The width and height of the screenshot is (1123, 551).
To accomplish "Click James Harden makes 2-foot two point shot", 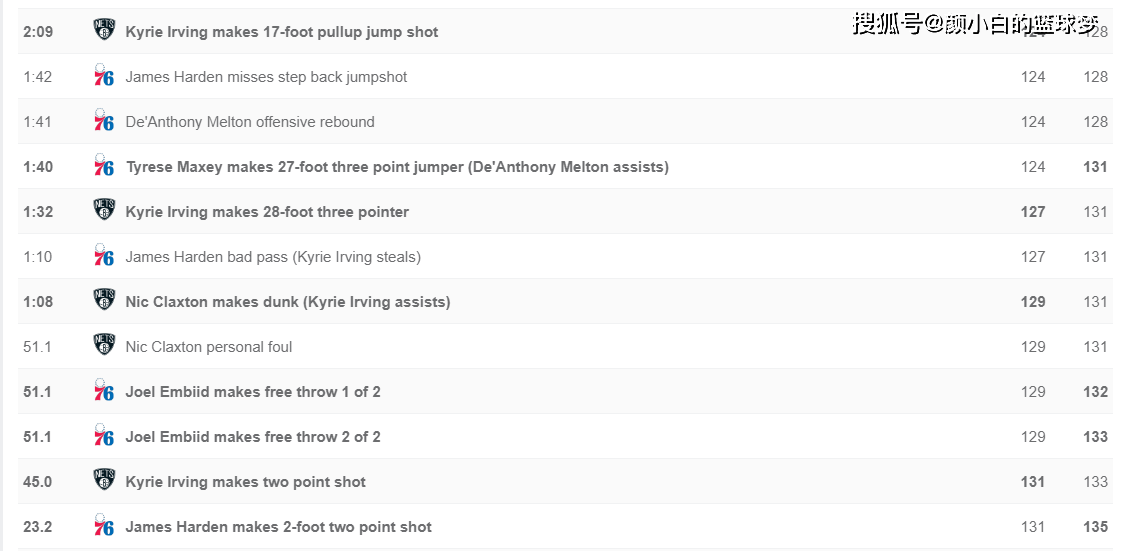I will [279, 527].
